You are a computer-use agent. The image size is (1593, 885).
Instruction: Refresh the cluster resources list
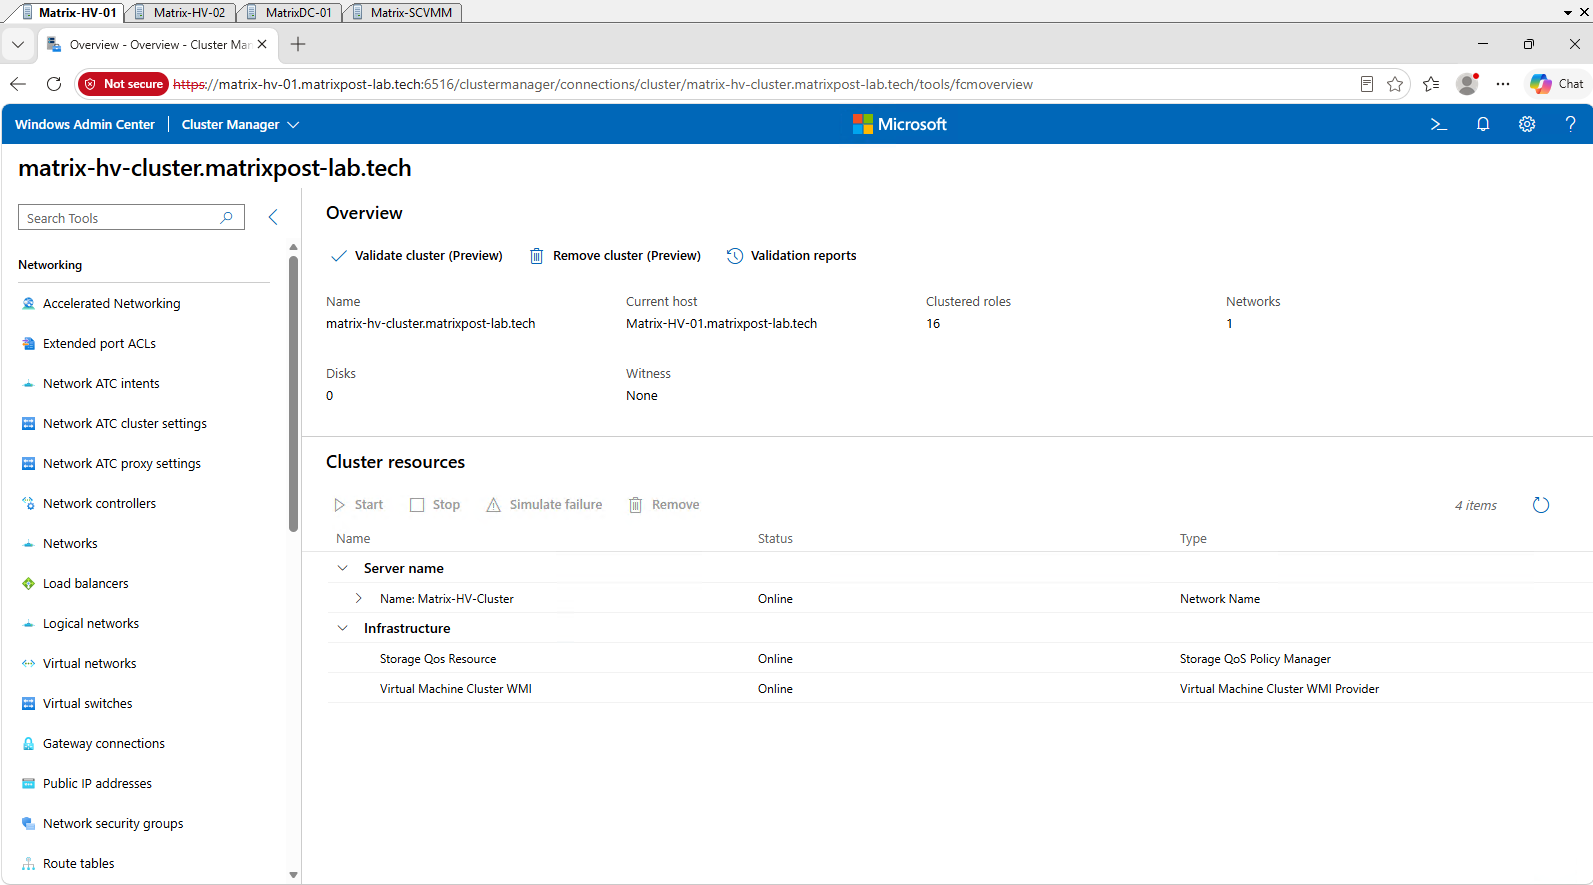[1541, 505]
